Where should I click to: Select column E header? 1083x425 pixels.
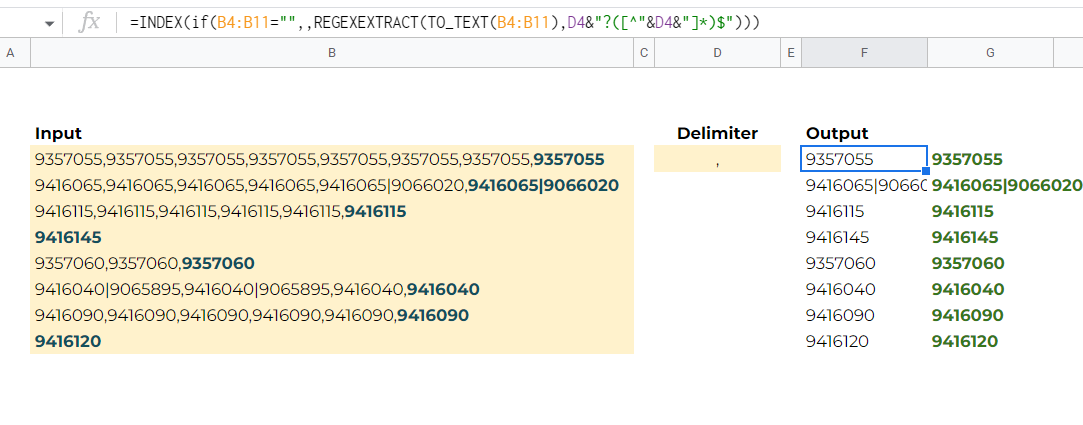[x=790, y=53]
